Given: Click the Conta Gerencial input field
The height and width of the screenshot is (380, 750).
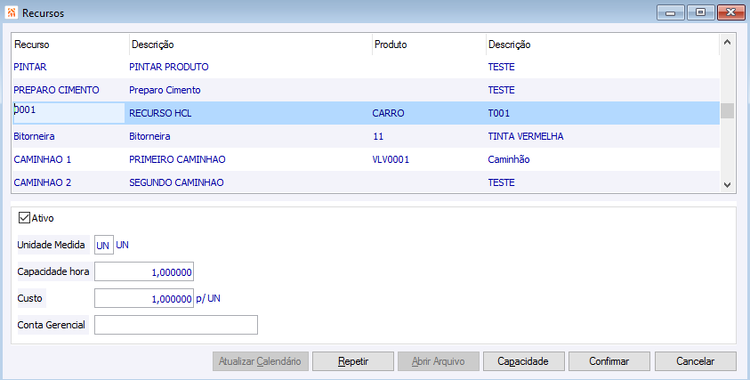Looking at the screenshot, I should (x=176, y=325).
